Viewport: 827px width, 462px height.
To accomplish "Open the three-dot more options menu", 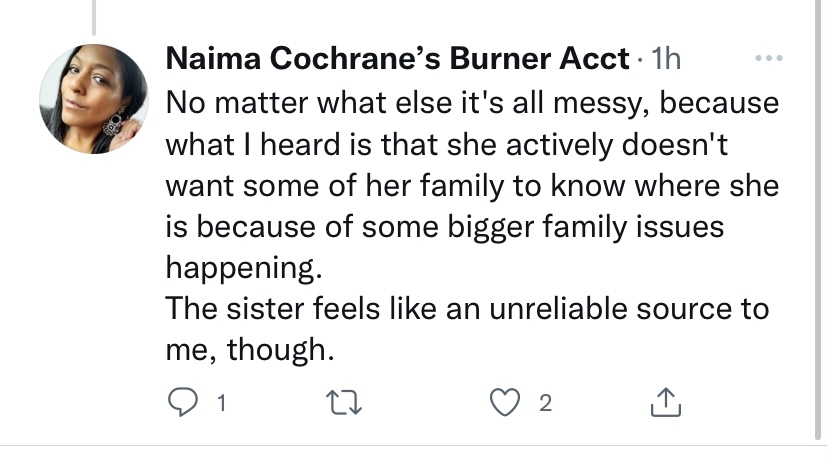I will [767, 57].
